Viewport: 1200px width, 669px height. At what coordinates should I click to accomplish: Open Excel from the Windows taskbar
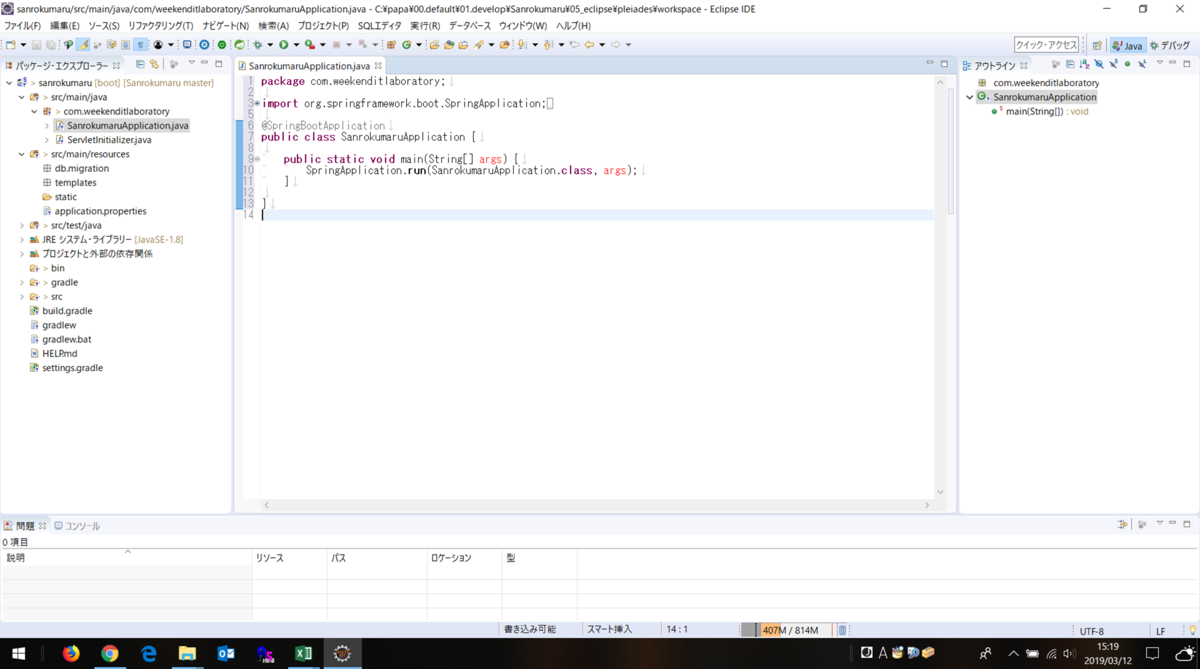[304, 655]
